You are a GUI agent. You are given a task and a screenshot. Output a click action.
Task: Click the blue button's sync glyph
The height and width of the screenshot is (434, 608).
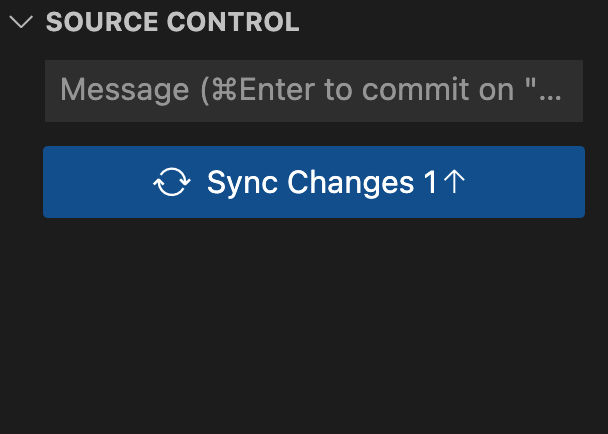[x=172, y=182]
